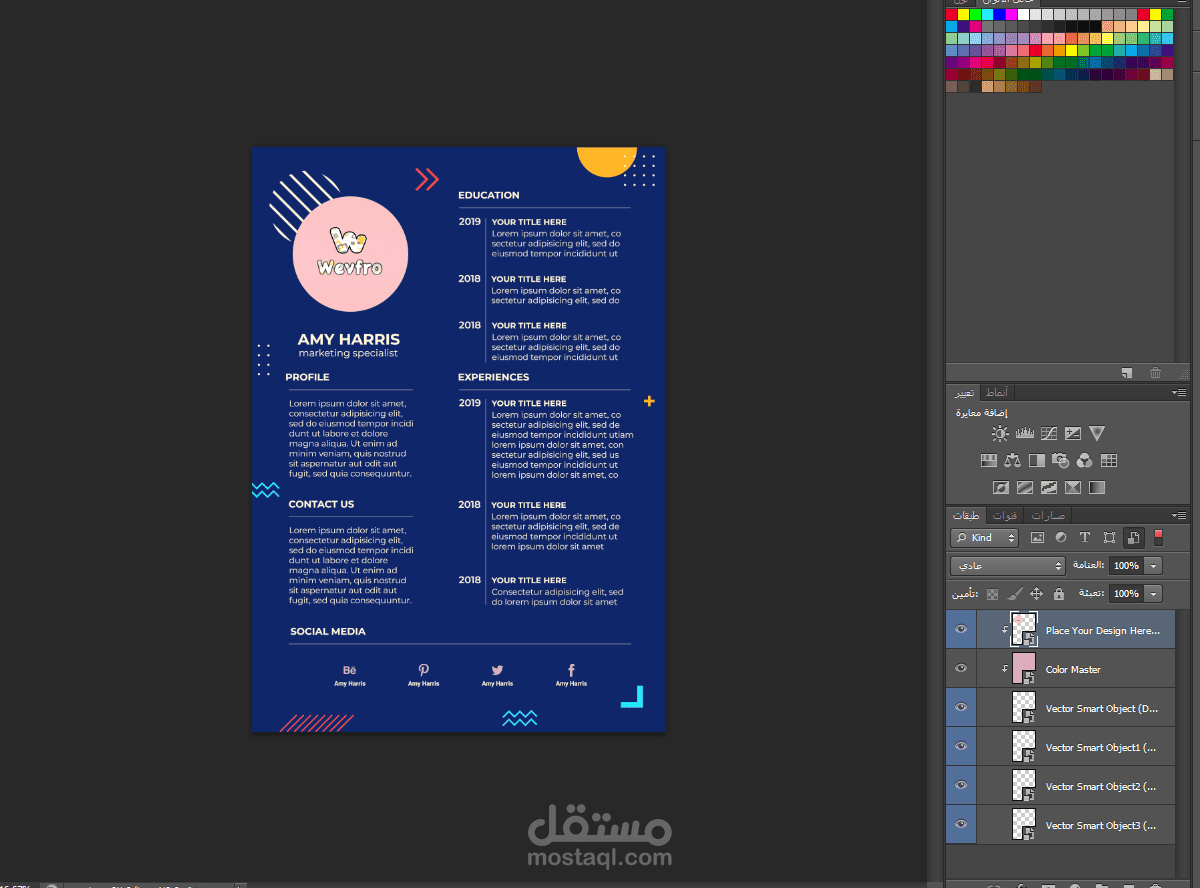The height and width of the screenshot is (888, 1200).
Task: Click the opacity value field
Action: (1126, 565)
